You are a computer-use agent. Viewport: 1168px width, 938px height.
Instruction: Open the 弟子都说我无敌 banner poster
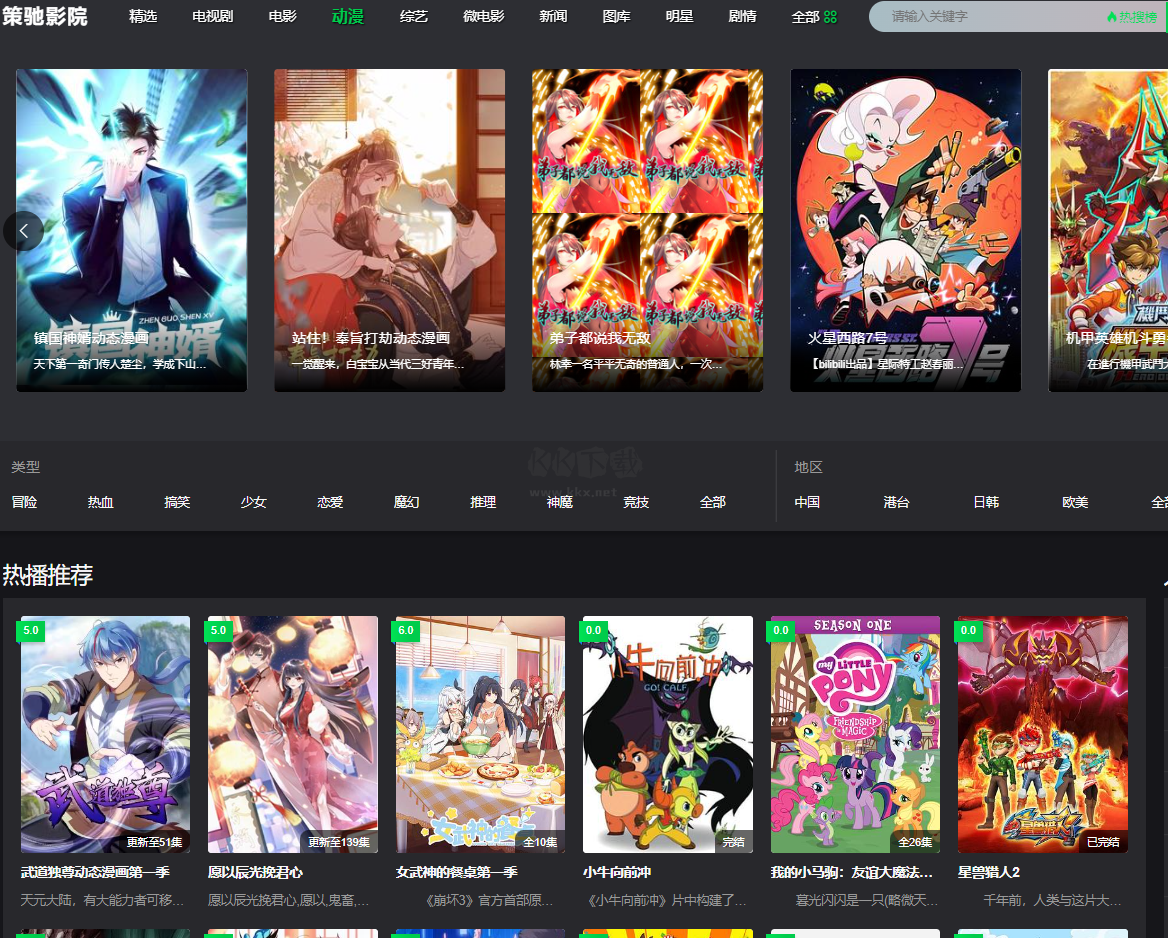(647, 230)
